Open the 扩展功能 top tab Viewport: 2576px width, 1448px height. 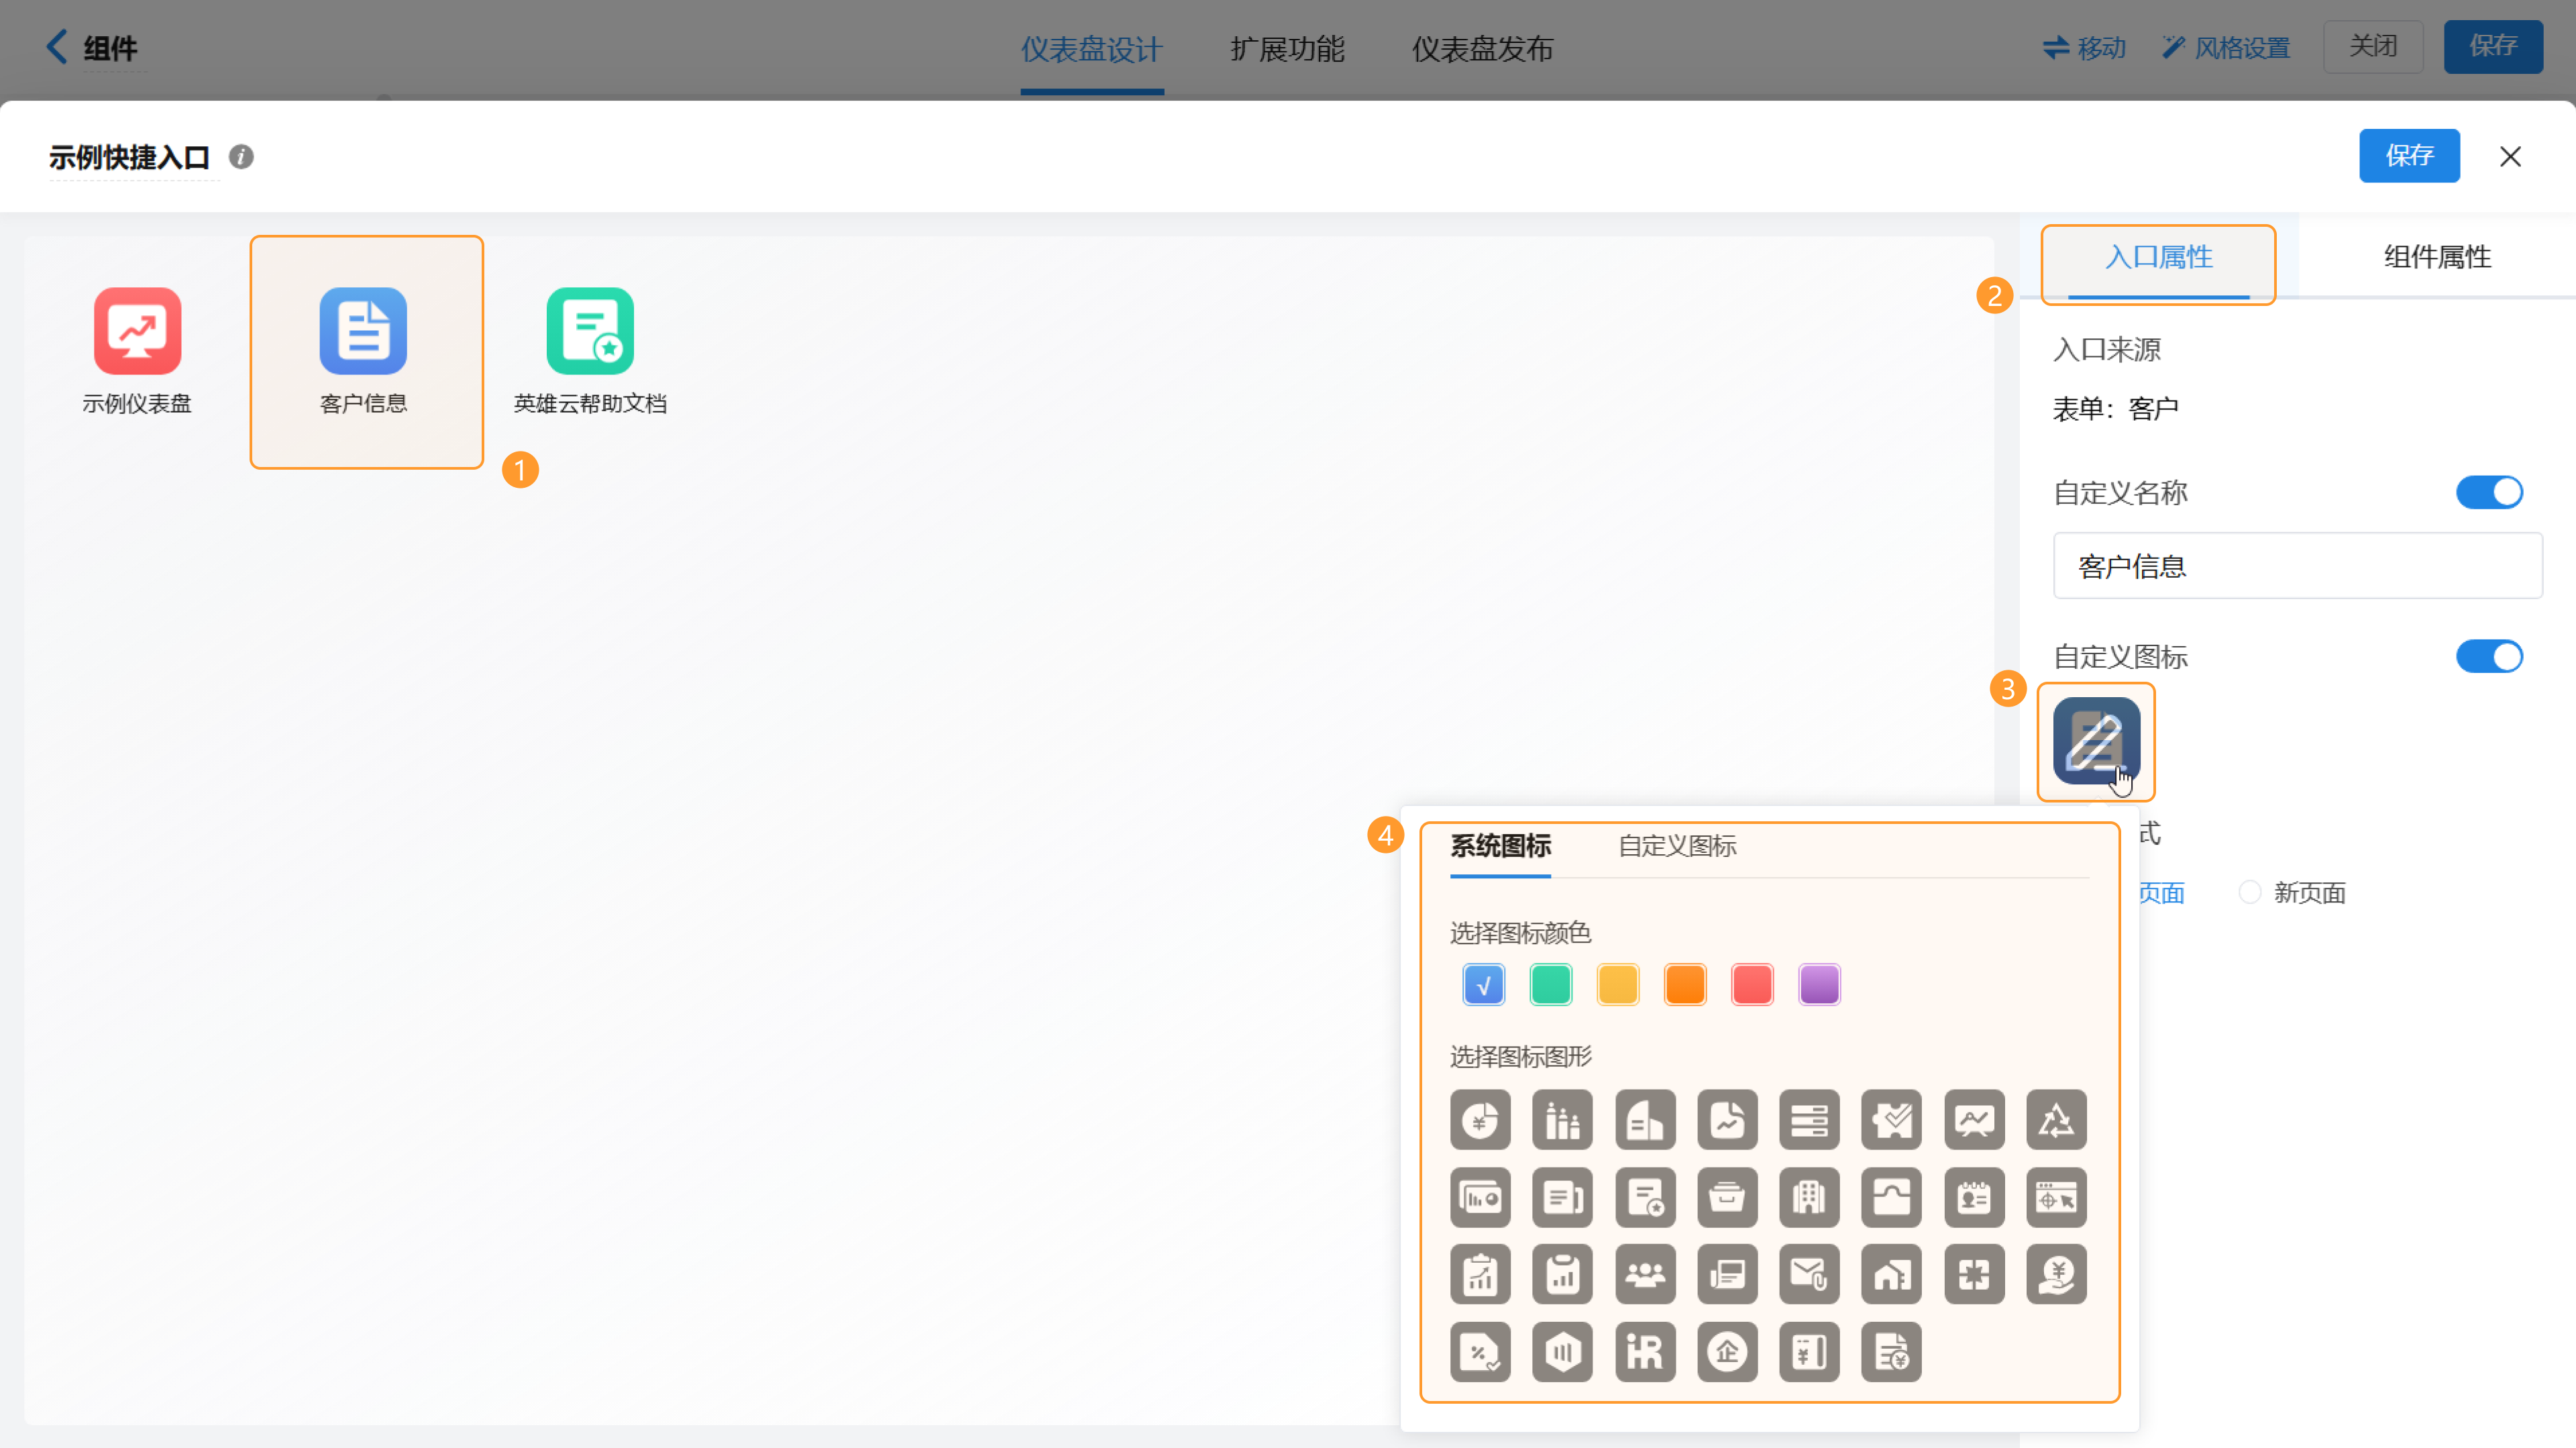[1287, 48]
